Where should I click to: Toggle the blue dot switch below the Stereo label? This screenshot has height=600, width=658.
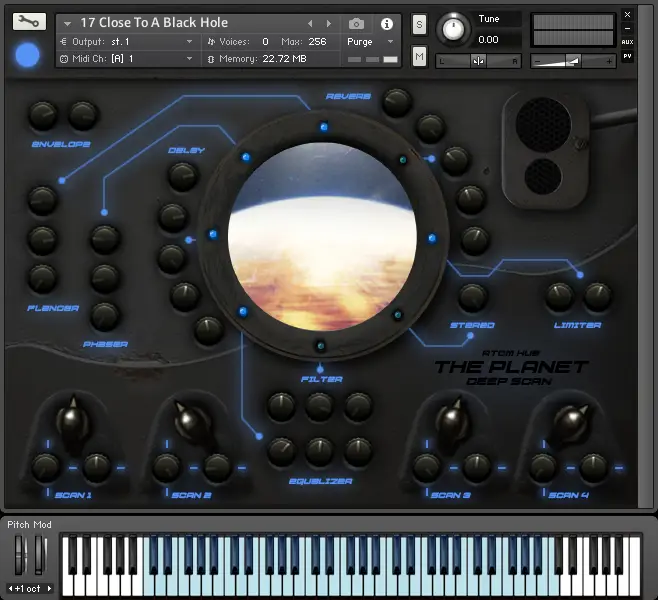[x=470, y=336]
